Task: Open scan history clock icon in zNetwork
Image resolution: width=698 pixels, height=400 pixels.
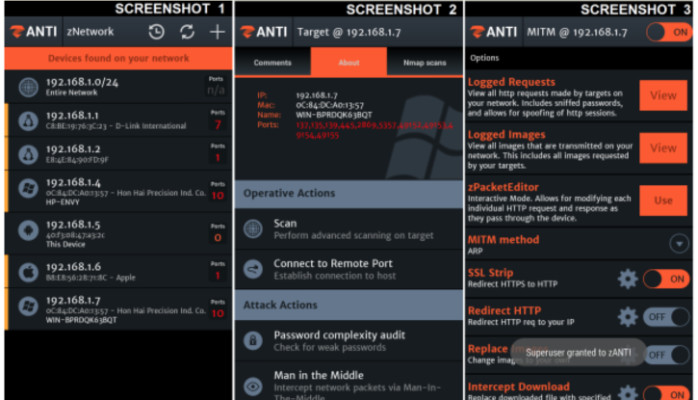Action: tap(157, 32)
